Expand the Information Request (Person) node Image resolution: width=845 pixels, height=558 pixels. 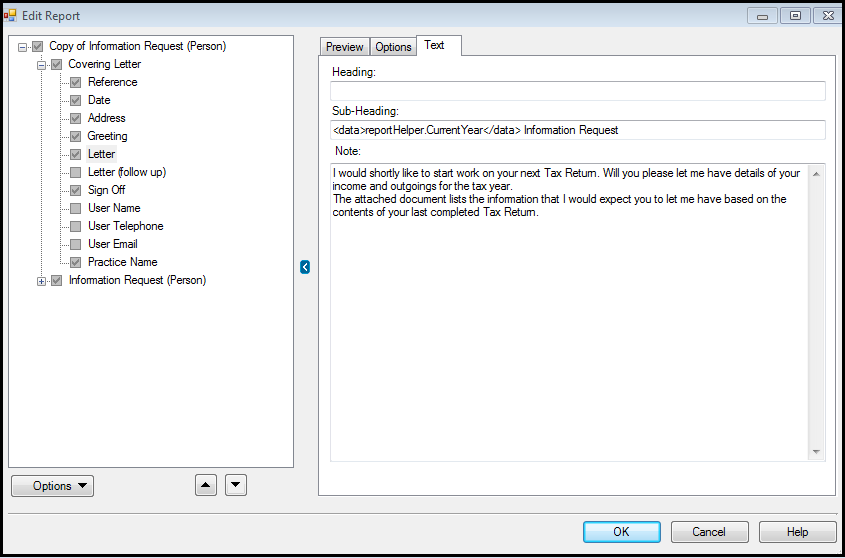click(42, 281)
